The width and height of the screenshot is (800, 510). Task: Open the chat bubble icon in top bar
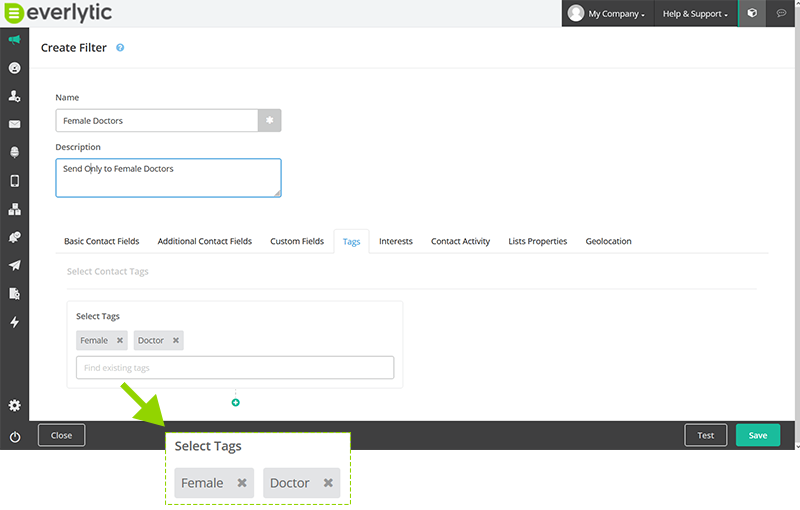[x=781, y=13]
